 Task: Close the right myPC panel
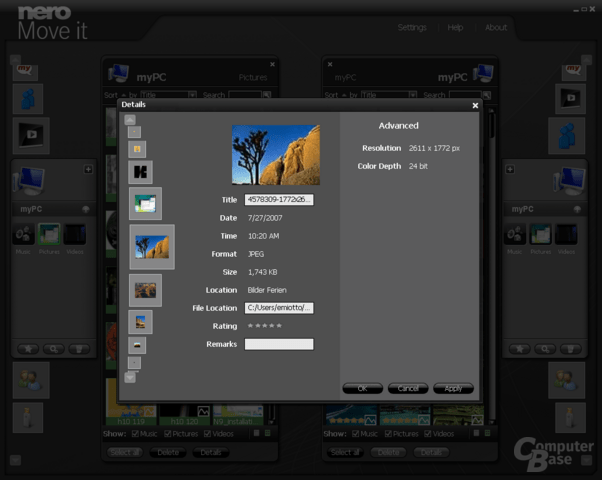click(x=330, y=65)
